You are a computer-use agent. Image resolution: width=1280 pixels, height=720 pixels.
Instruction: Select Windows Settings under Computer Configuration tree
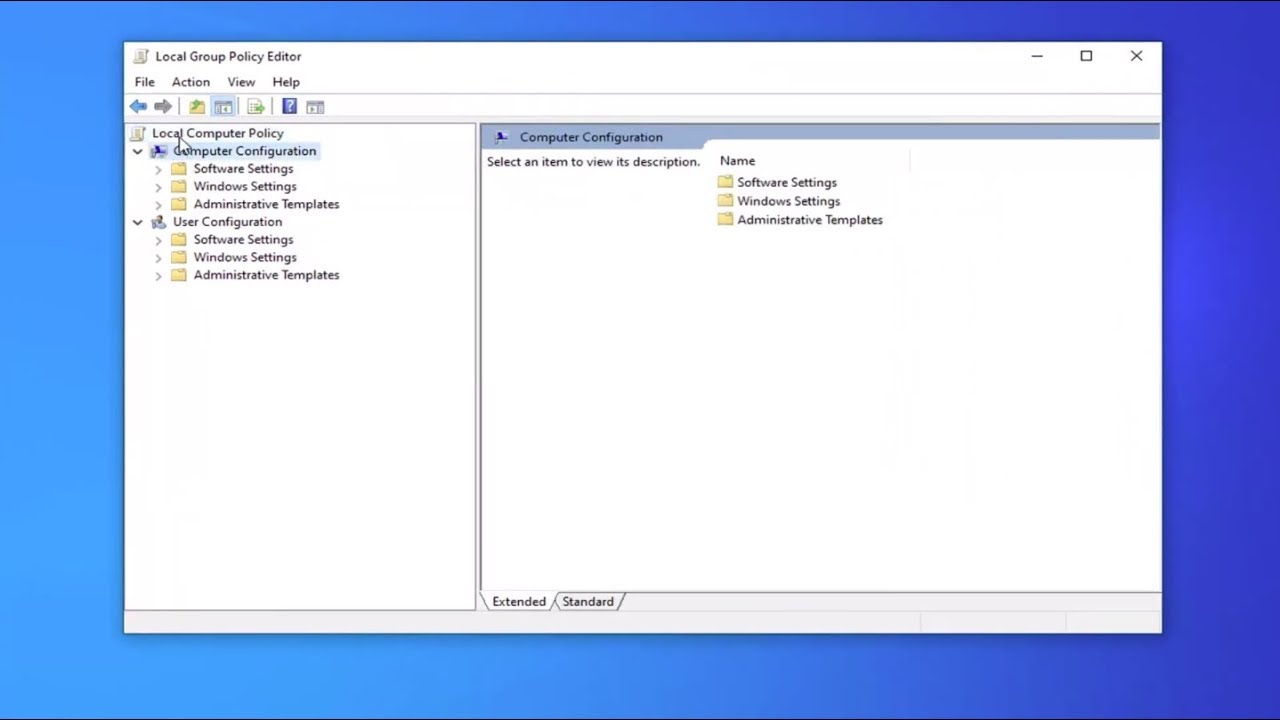(245, 187)
